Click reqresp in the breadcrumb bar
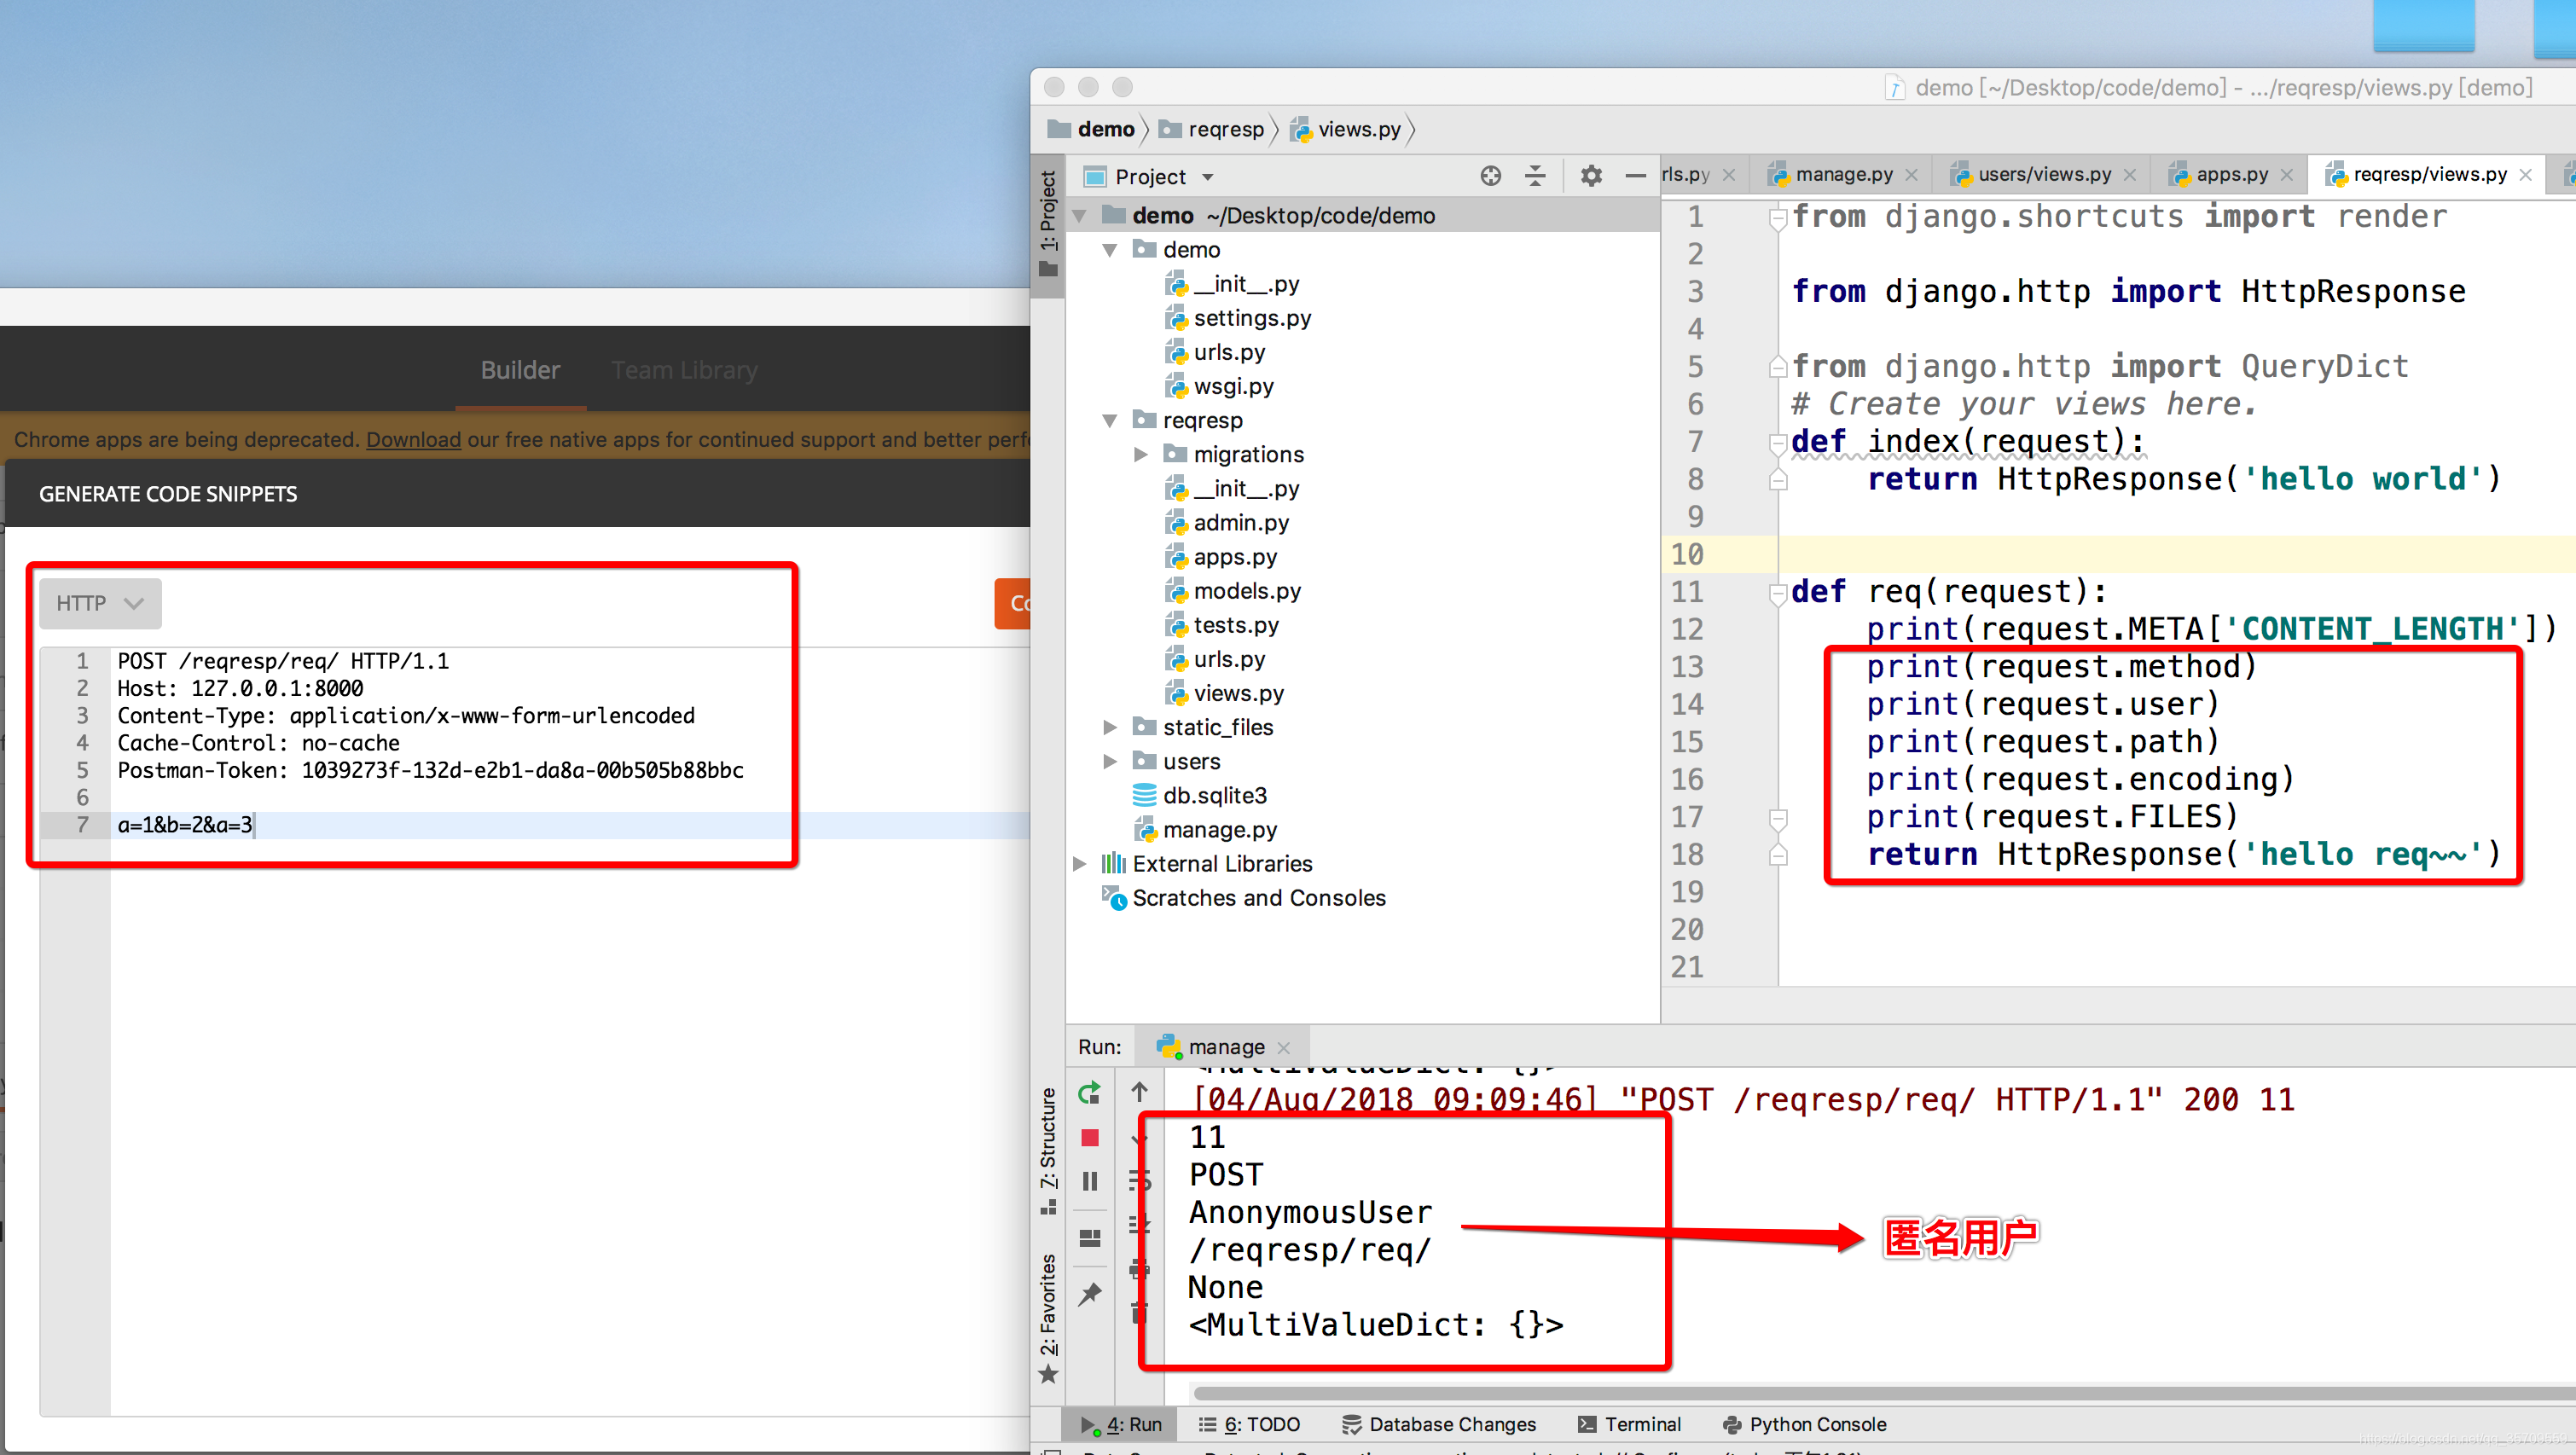 coord(1213,129)
